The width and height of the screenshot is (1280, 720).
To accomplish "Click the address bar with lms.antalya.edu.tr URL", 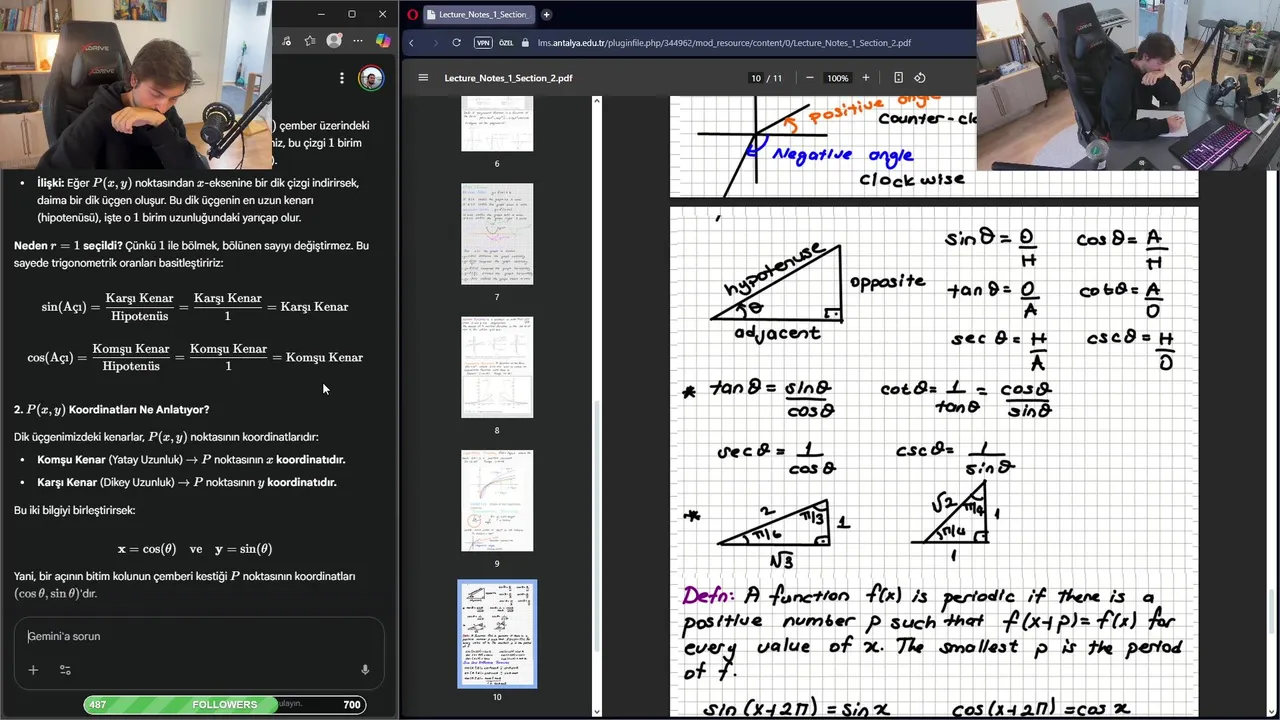I will pyautogui.click(x=724, y=43).
